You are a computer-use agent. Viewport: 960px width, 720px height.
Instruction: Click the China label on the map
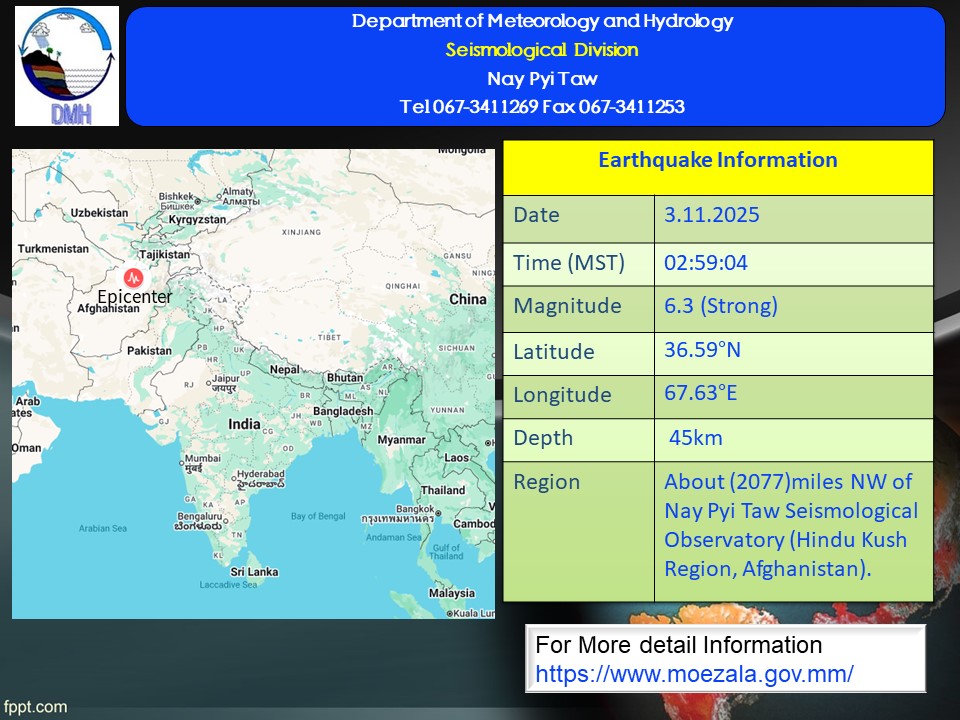point(467,299)
